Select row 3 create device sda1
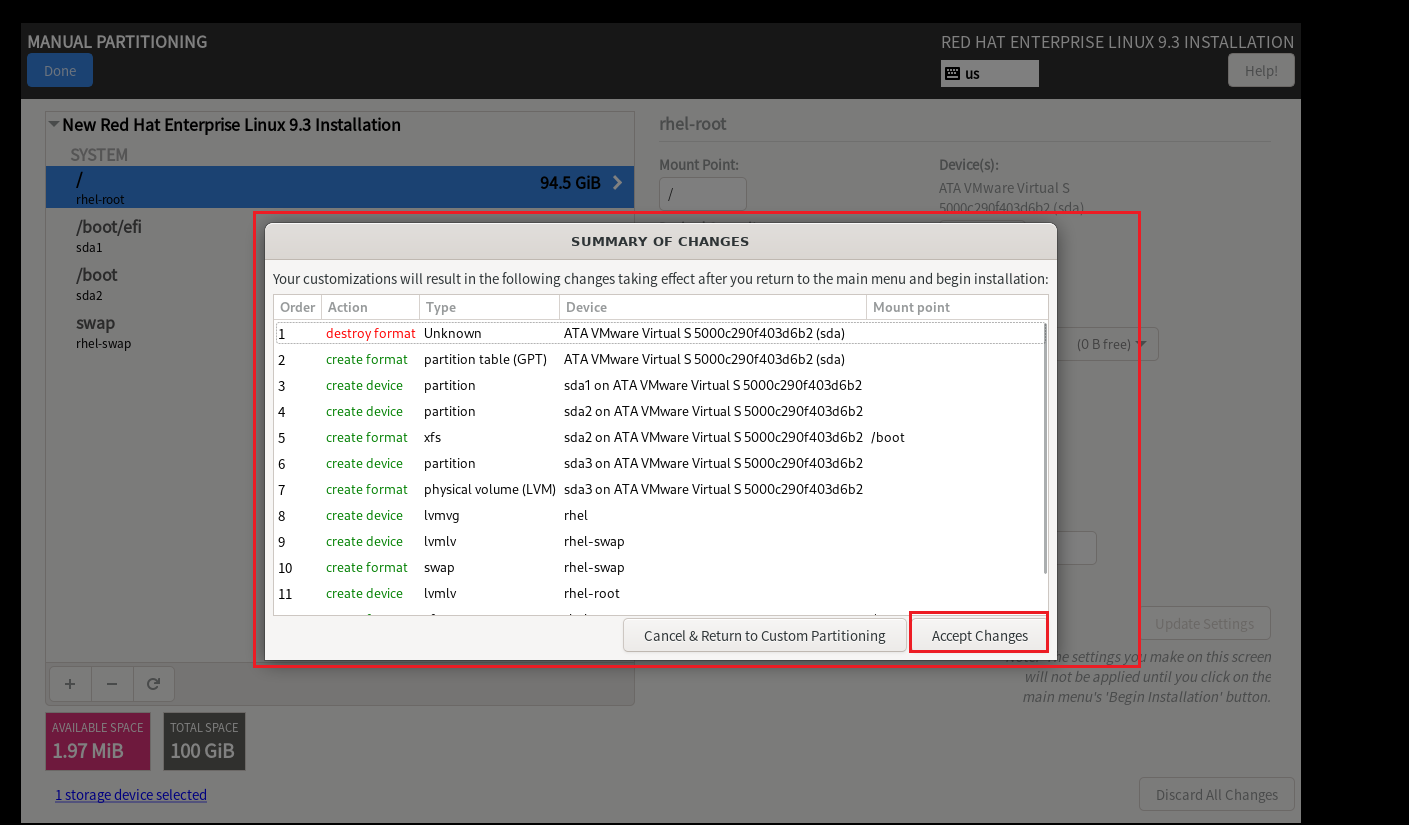The height and width of the screenshot is (825, 1409). (659, 385)
